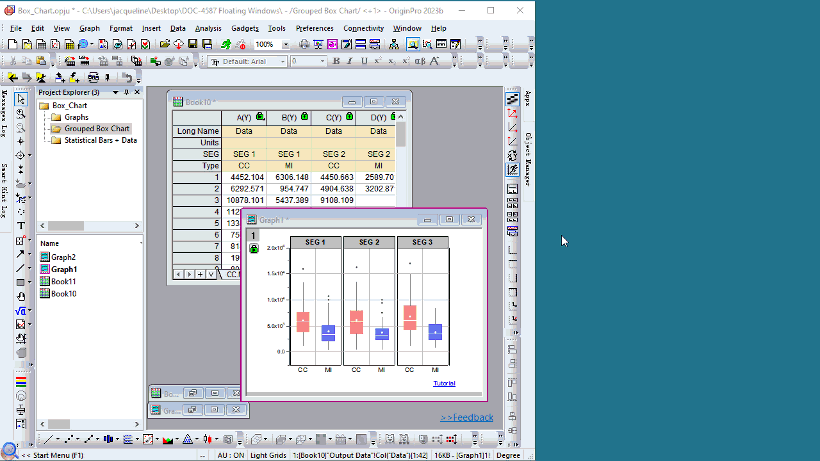The image size is (820, 461).
Task: Select the Text tool in left toolbar
Action: [x=20, y=226]
